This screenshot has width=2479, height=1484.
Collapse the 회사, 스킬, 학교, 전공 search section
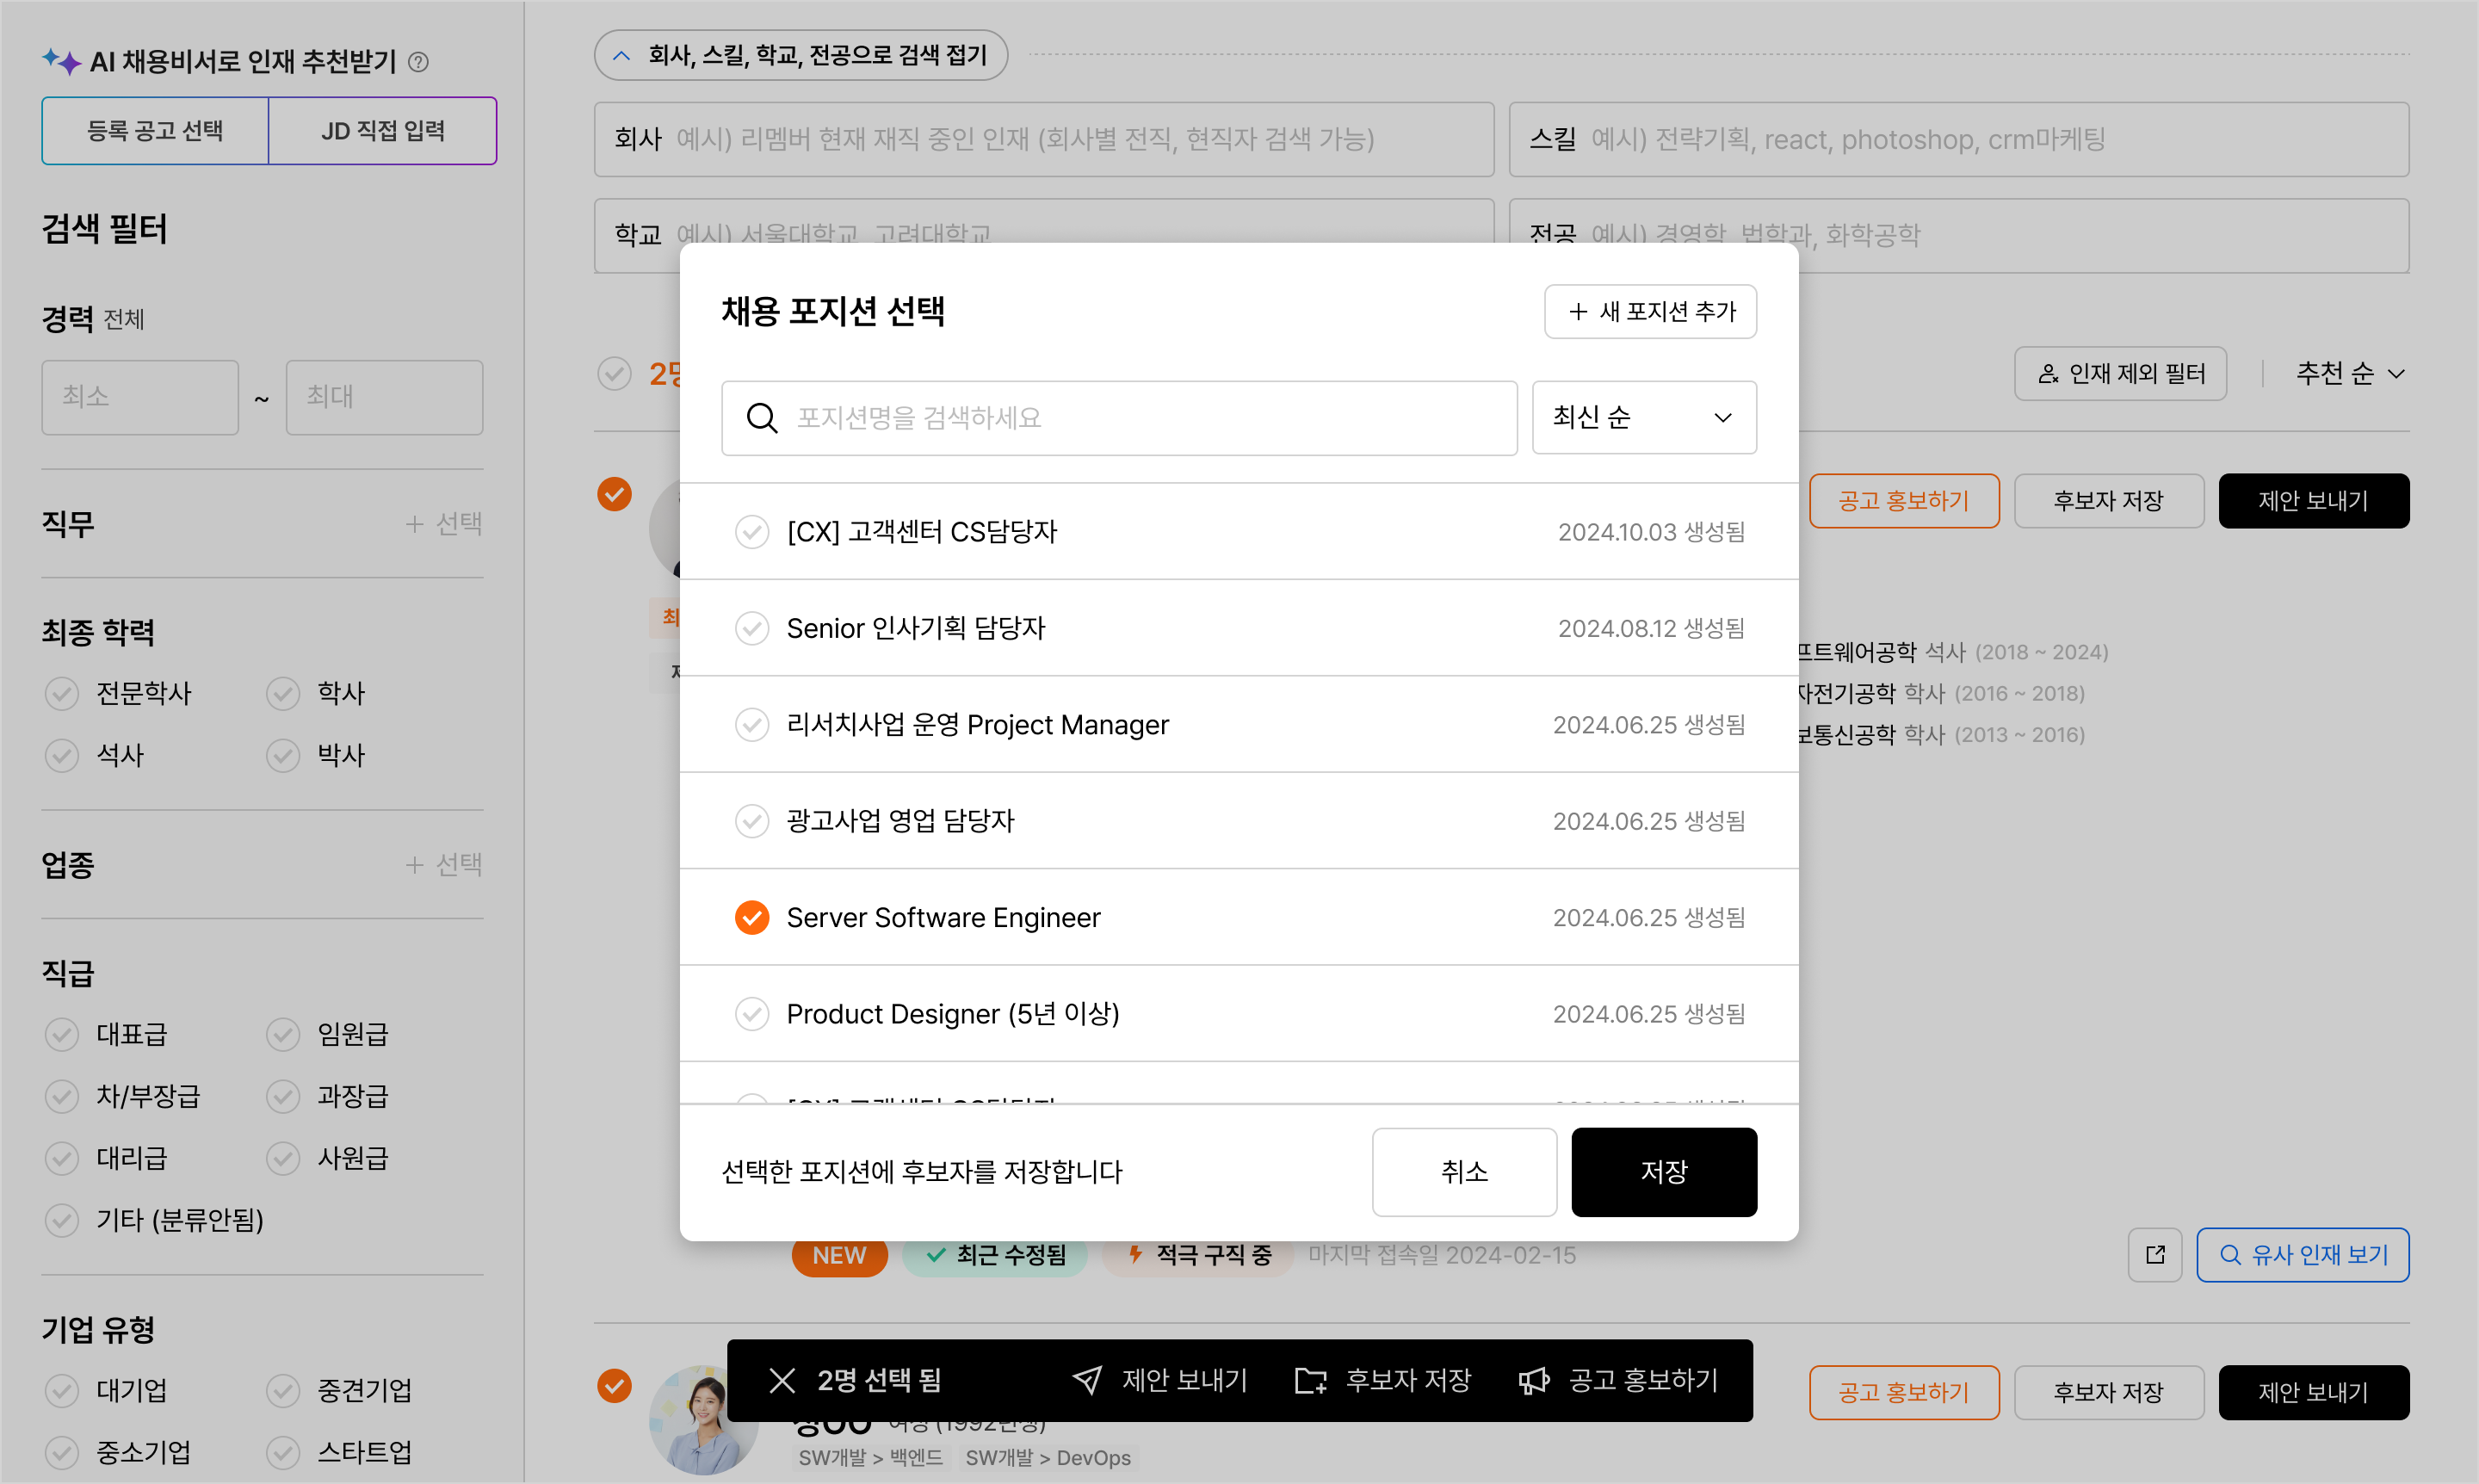point(800,55)
